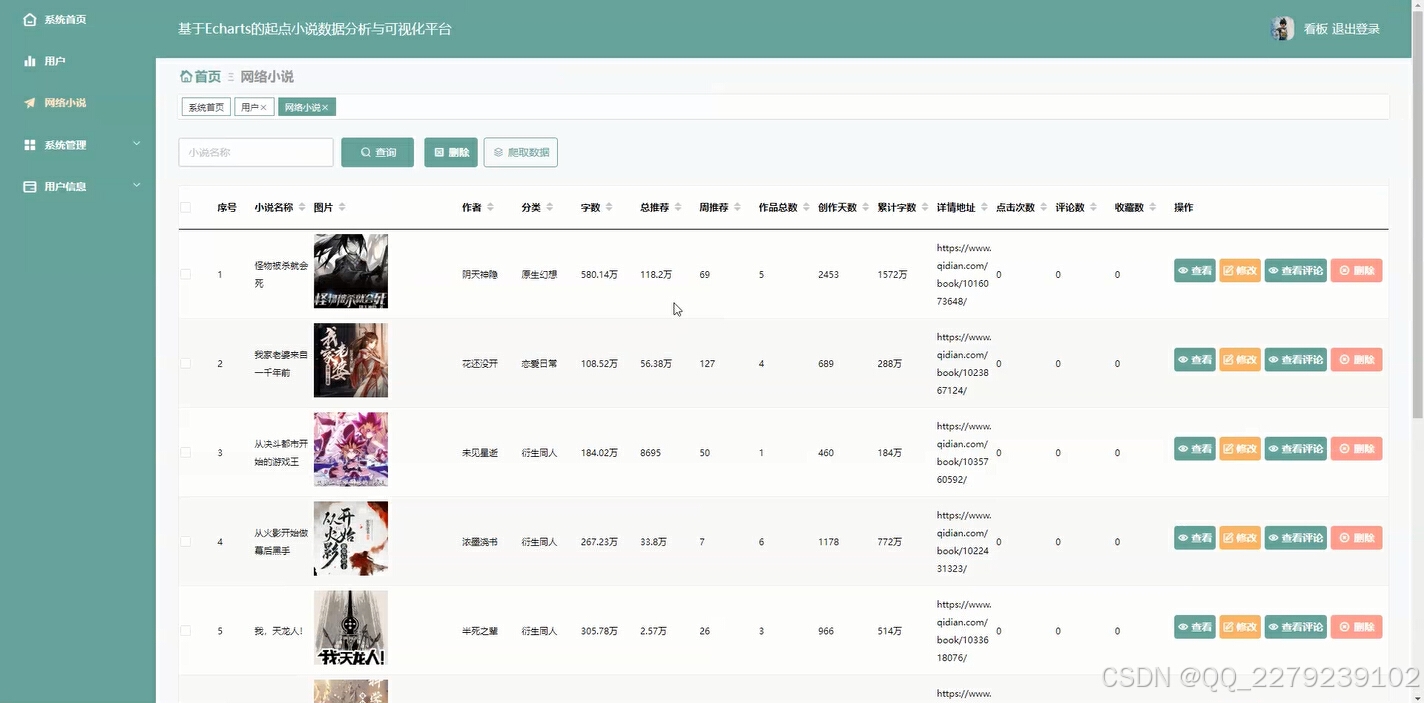Open 网络小说 in the sidebar
This screenshot has height=703, width=1424.
coord(55,103)
